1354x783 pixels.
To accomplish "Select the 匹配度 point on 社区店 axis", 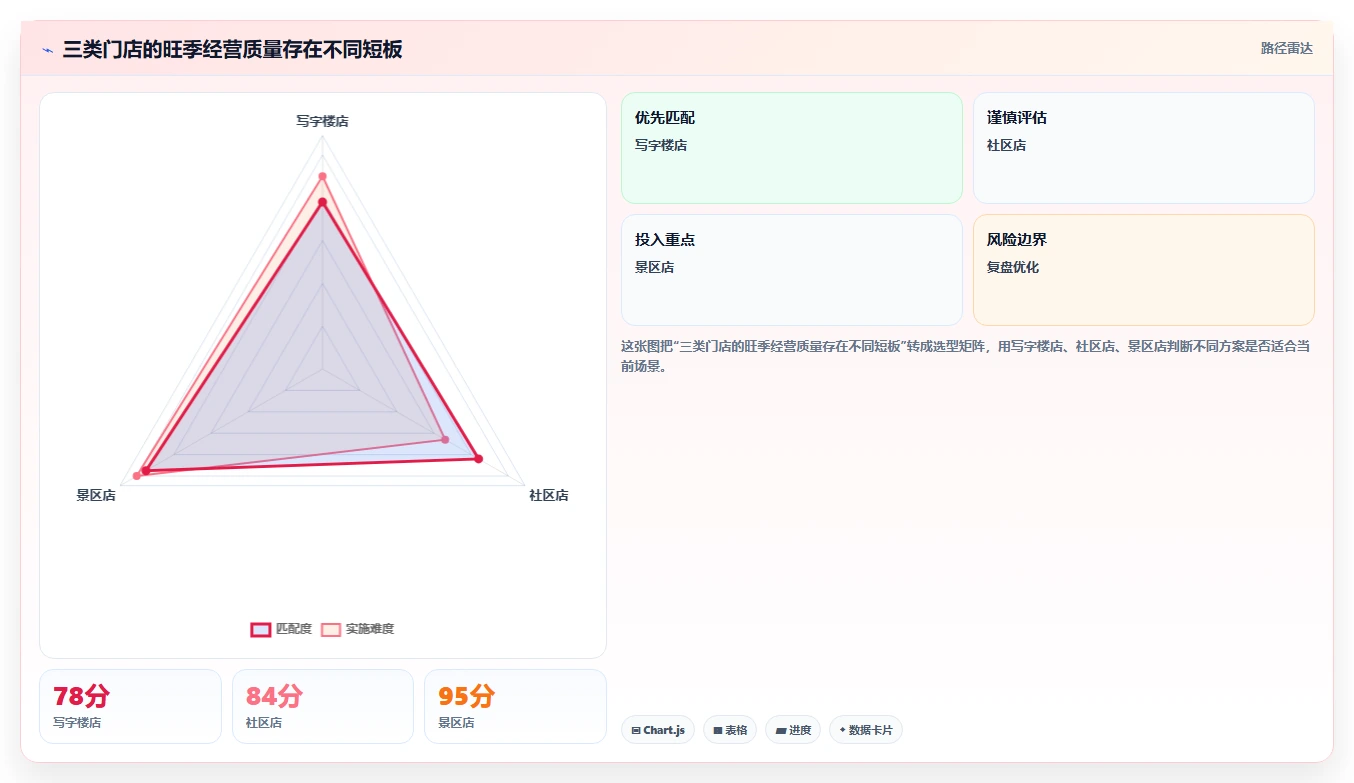I will click(x=478, y=459).
